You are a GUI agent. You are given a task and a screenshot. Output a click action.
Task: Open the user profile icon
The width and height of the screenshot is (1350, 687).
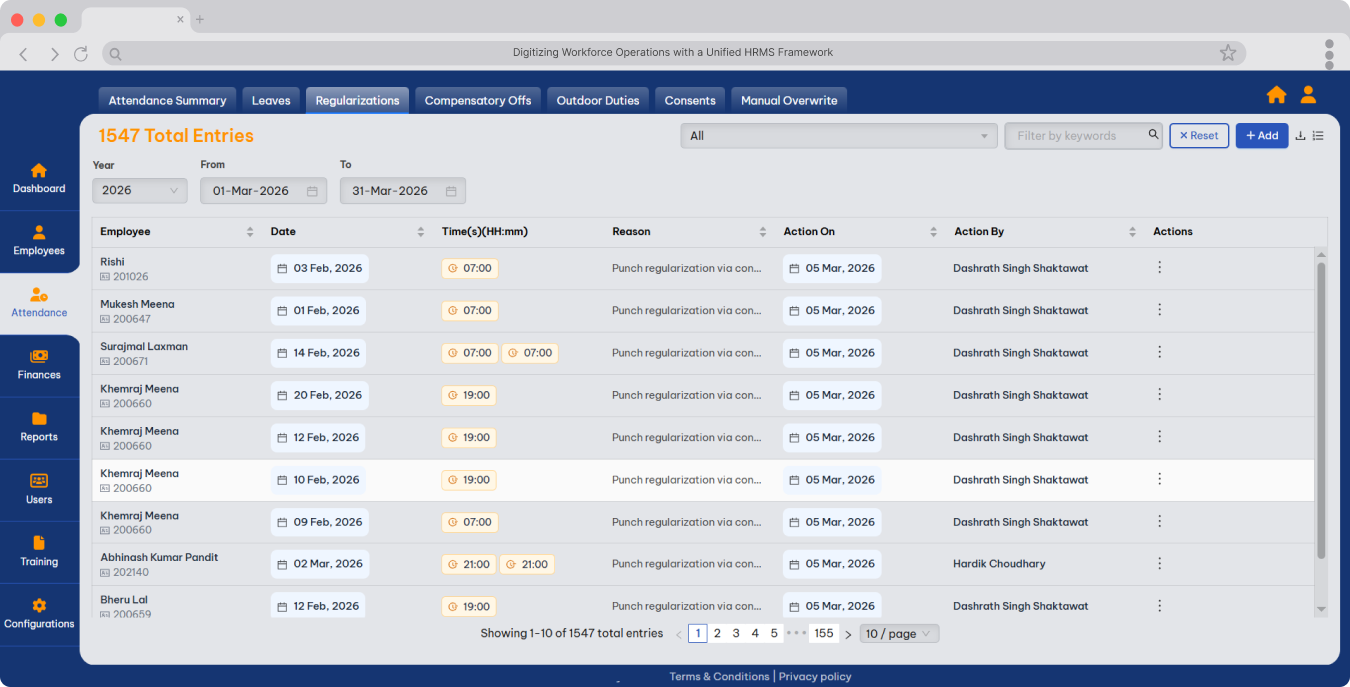coord(1308,95)
